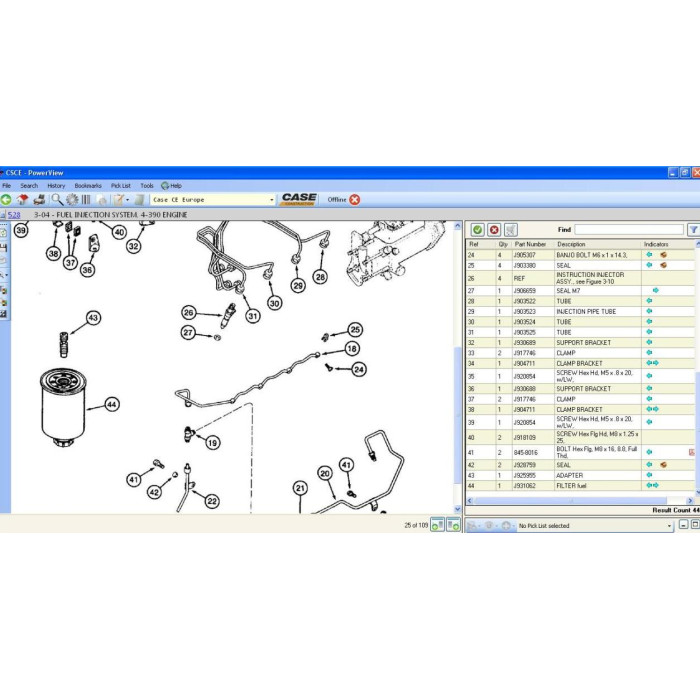Image resolution: width=700 pixels, height=700 pixels.
Task: Open the No Pick List selected dropdown
Action: (x=669, y=526)
